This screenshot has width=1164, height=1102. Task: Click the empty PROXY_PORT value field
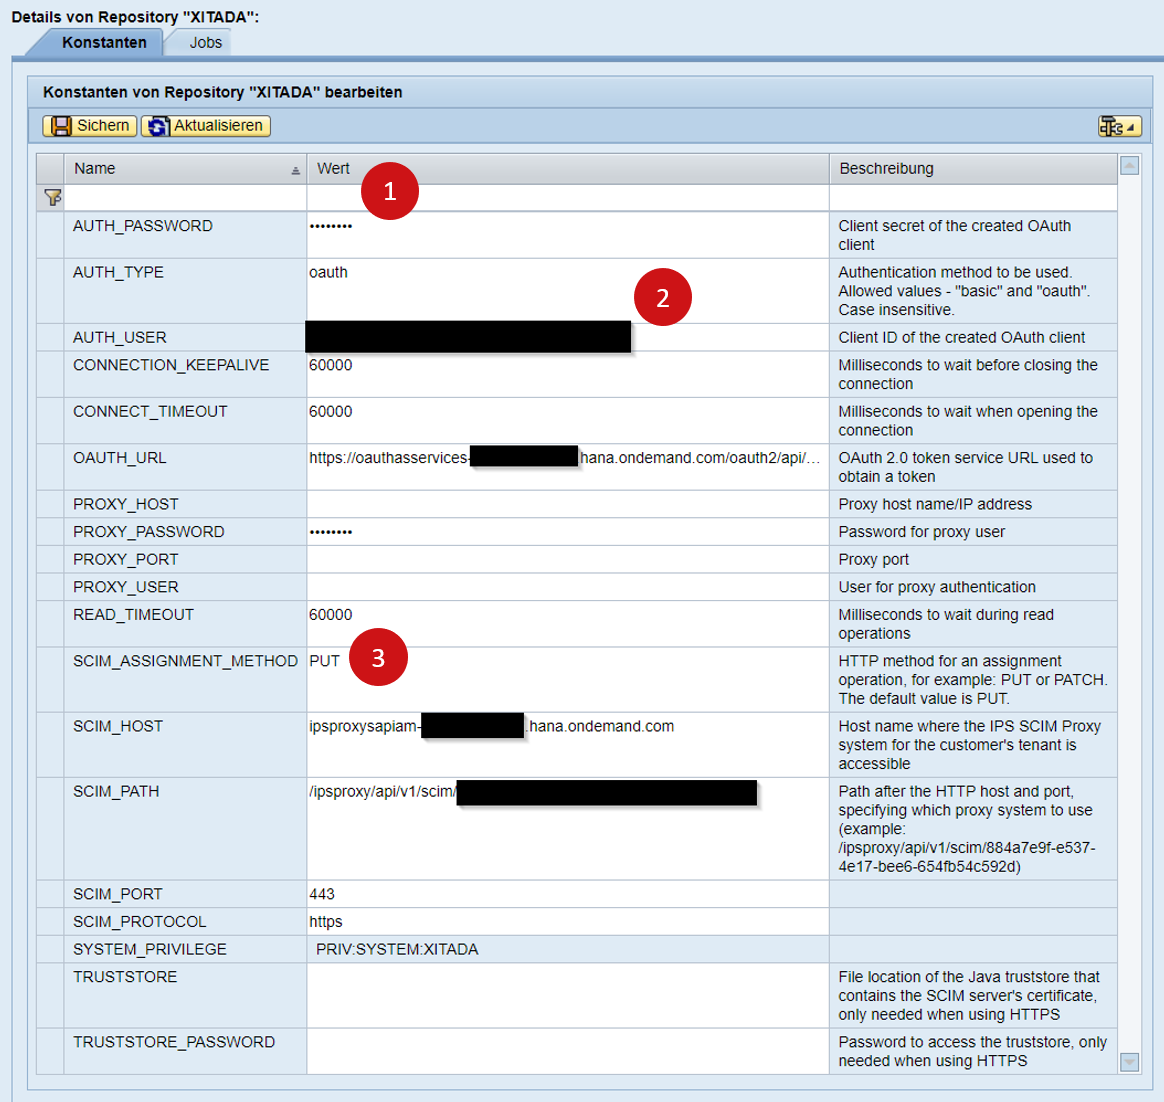pos(568,559)
